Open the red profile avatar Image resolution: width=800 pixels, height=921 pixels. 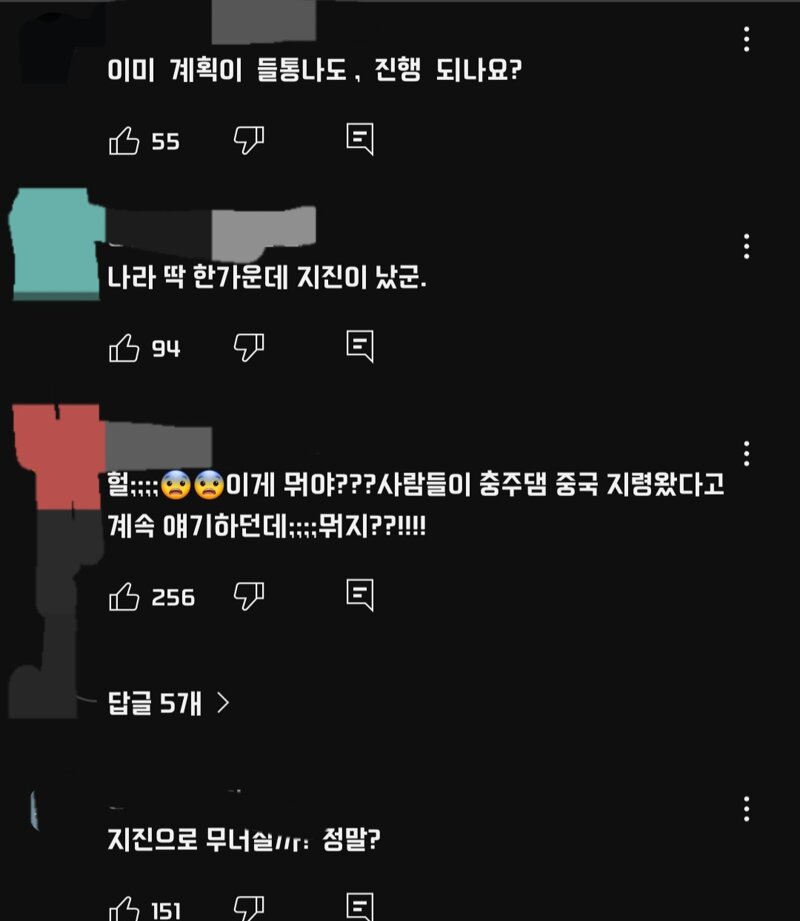(58, 456)
